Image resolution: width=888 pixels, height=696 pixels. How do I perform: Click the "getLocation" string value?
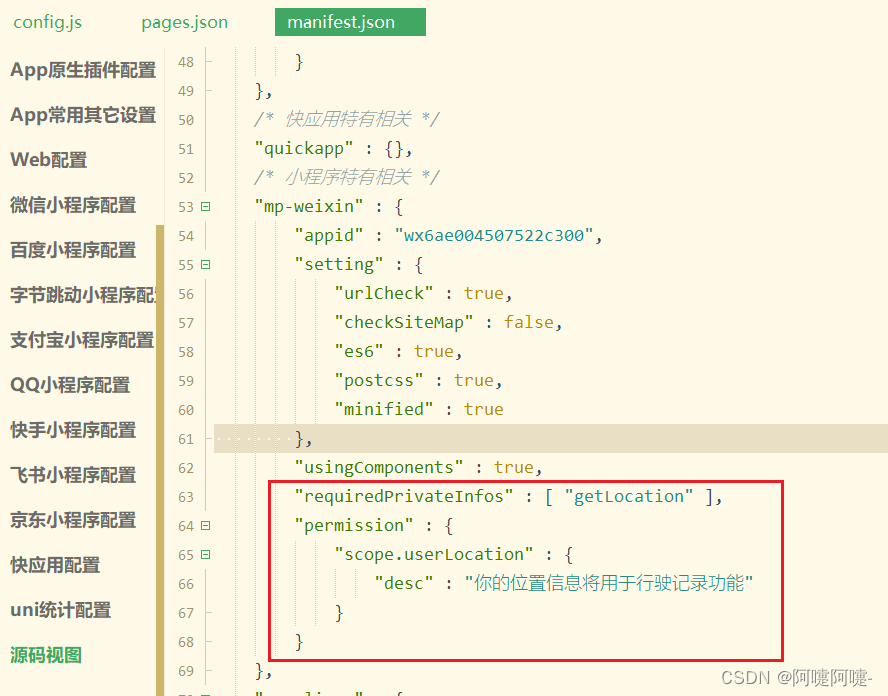click(629, 496)
